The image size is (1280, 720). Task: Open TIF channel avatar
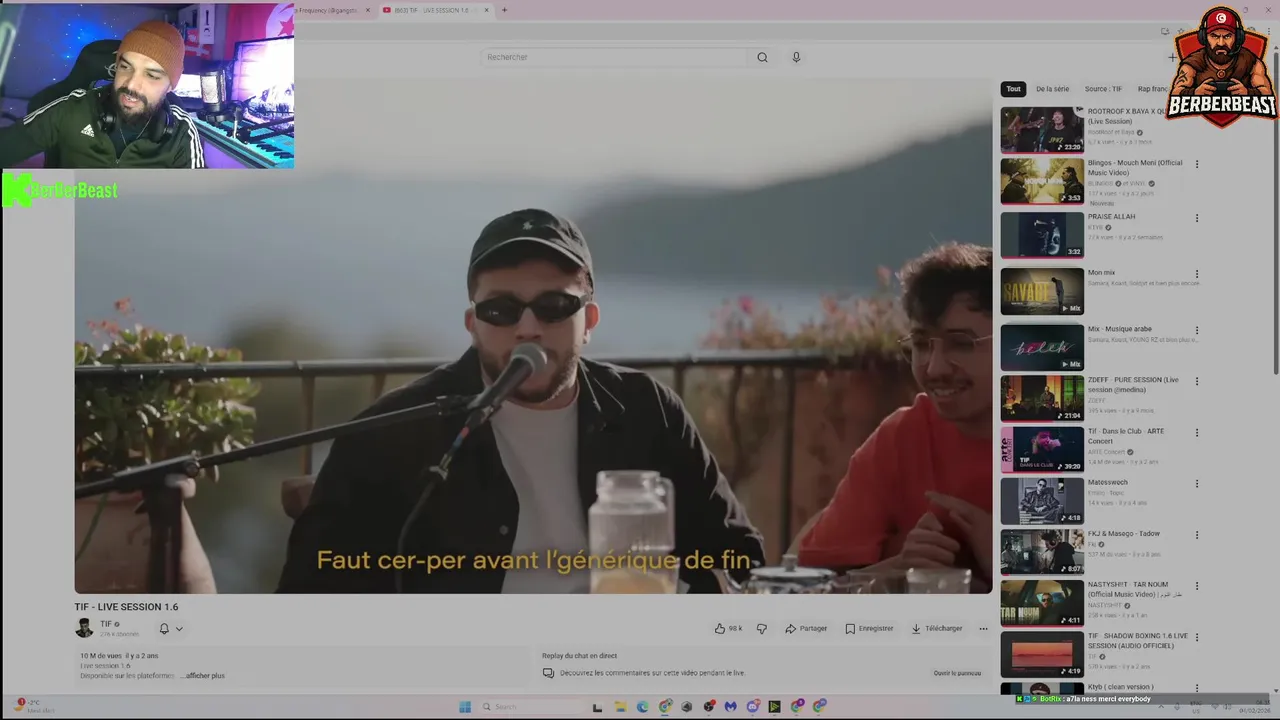click(84, 628)
